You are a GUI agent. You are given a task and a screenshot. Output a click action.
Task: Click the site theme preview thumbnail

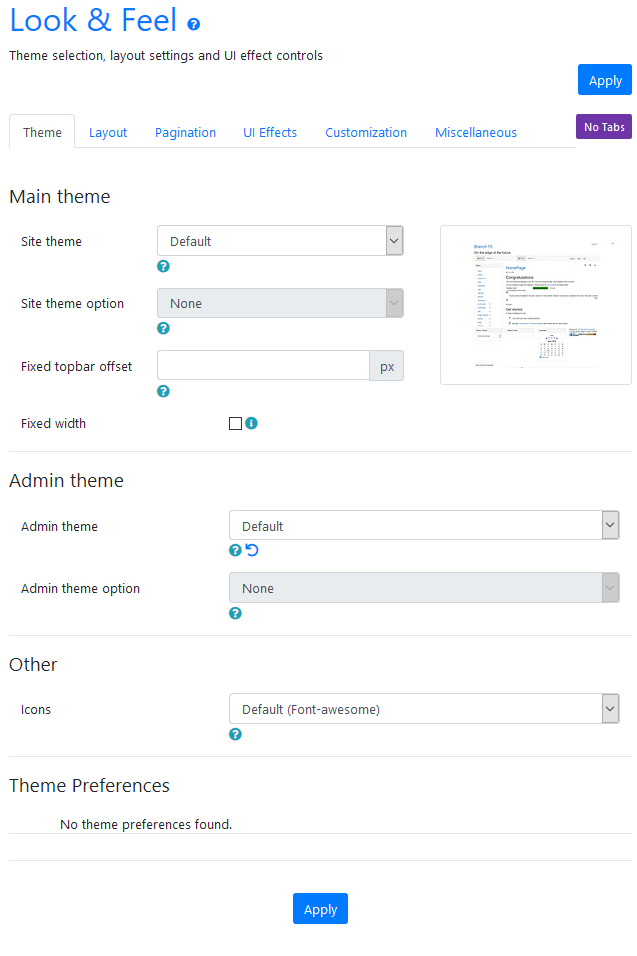(535, 305)
